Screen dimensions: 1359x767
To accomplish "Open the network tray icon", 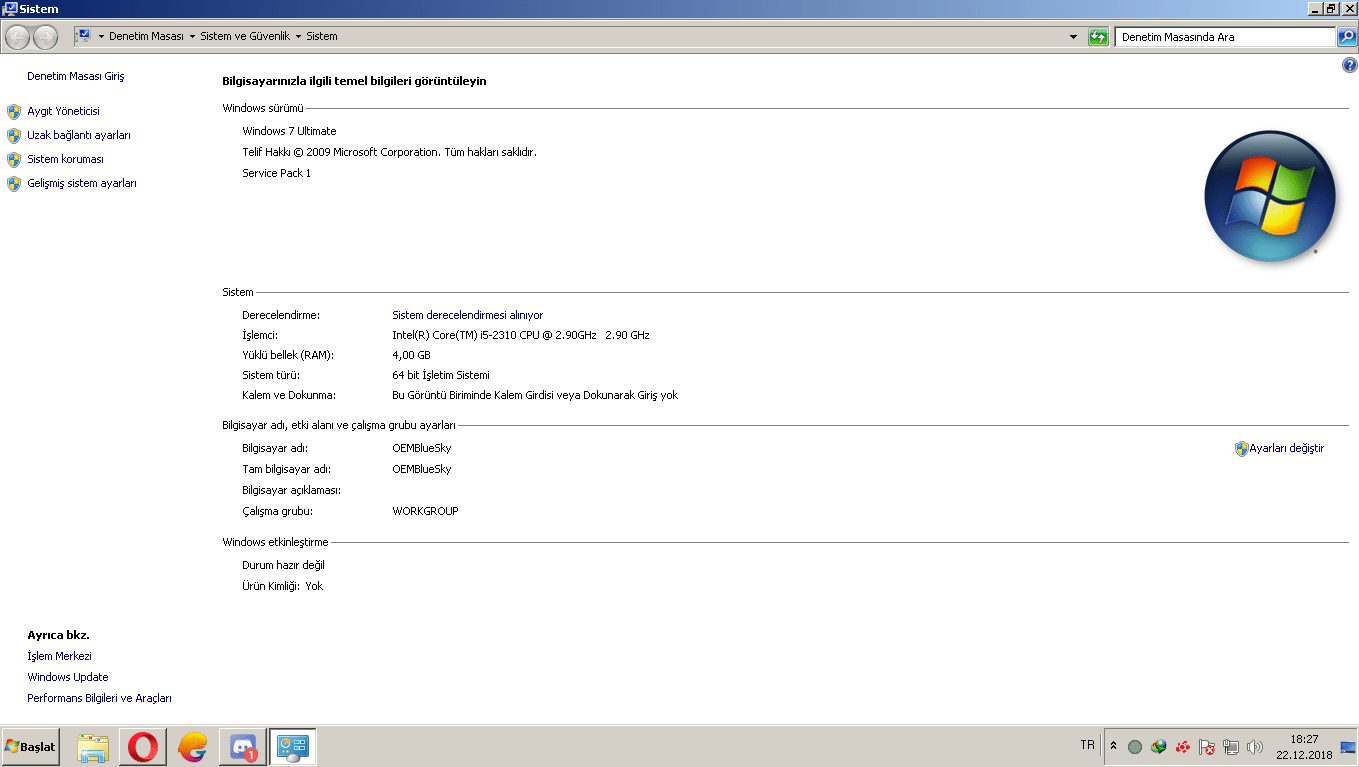I will tap(1231, 747).
